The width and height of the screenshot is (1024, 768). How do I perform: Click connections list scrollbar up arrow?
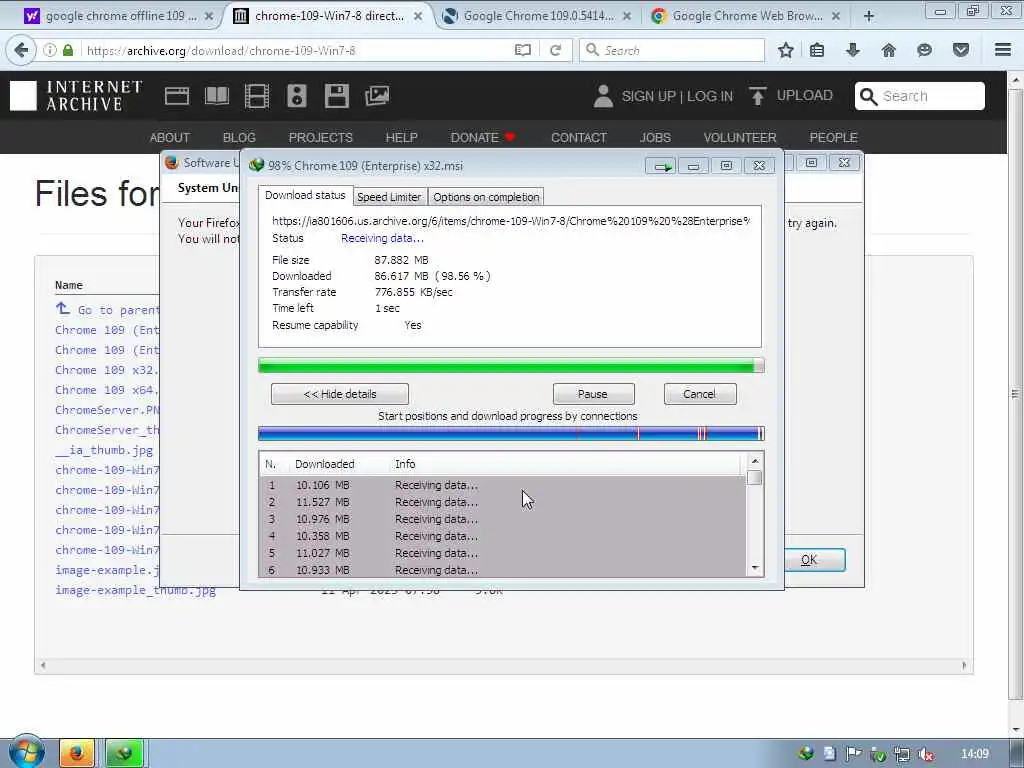[755, 461]
